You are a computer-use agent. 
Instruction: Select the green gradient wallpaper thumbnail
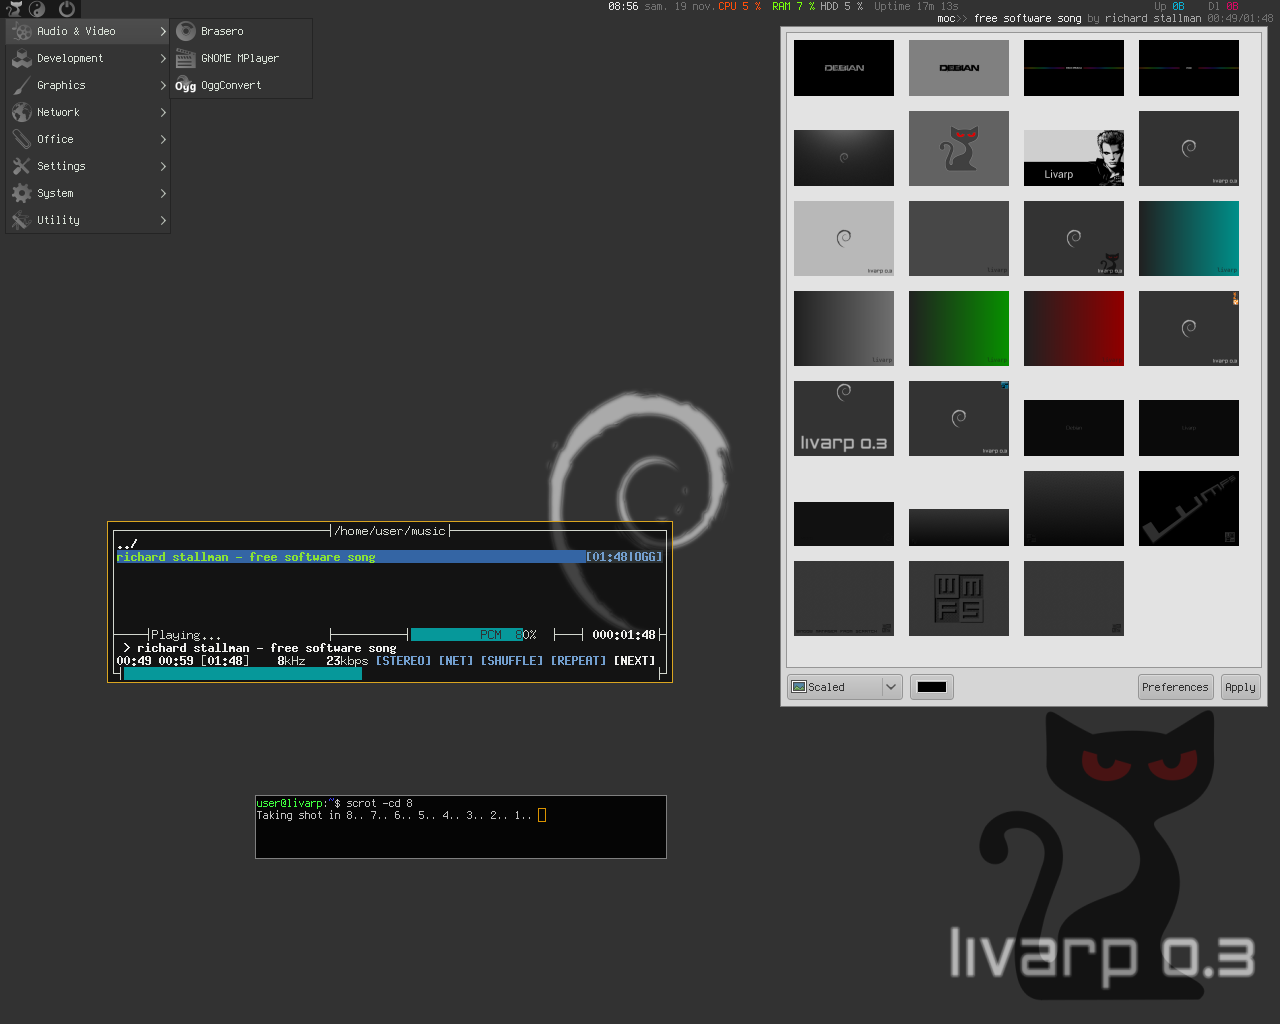click(x=959, y=328)
